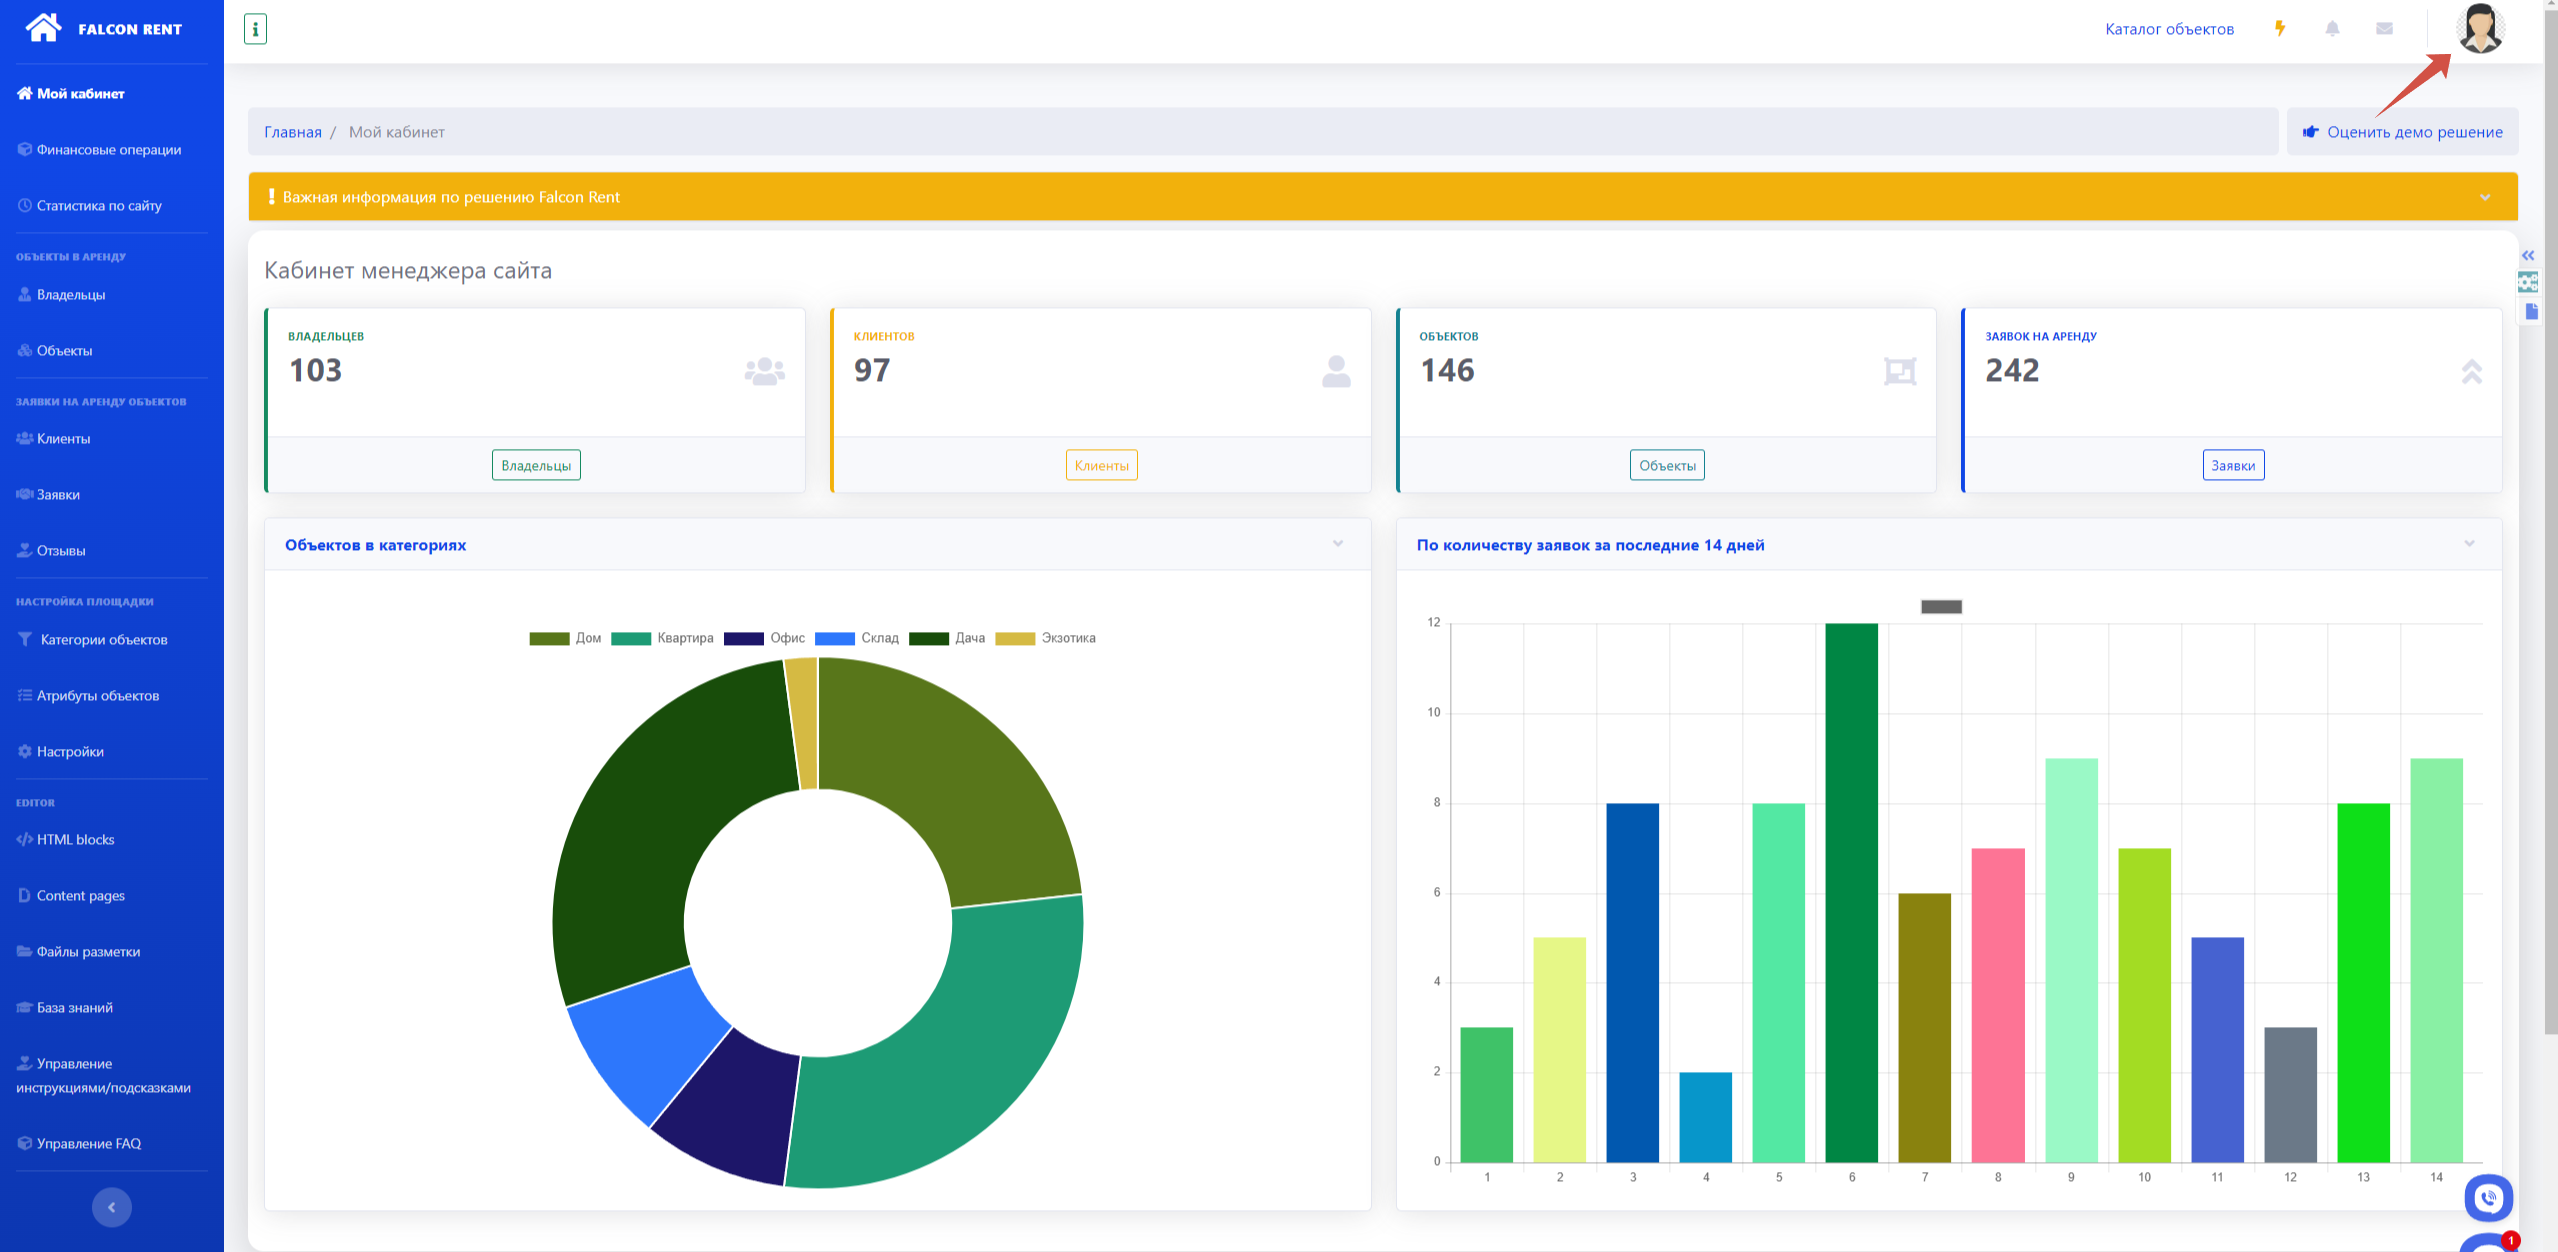Toggle the Дача legend item in chart
2558x1252 pixels.
[969, 638]
